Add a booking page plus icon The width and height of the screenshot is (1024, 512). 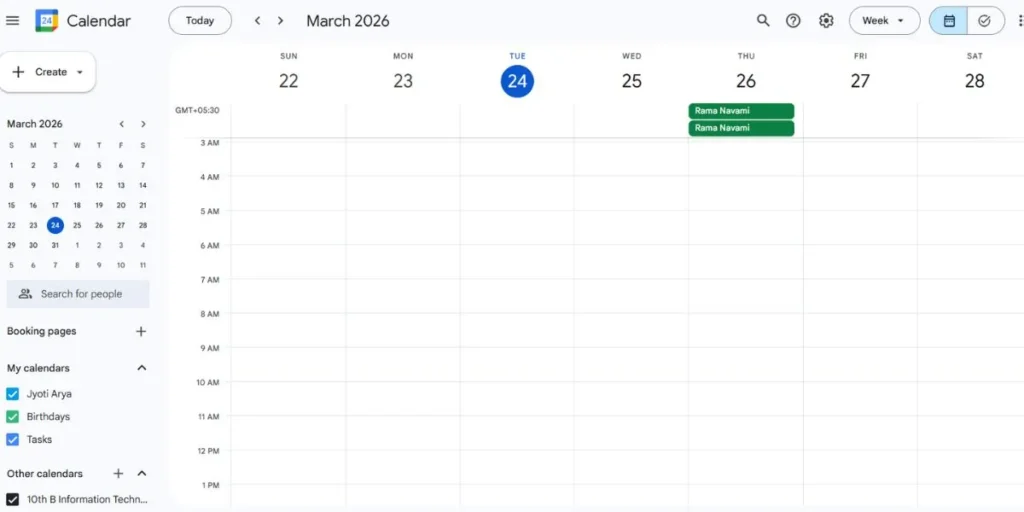141,332
